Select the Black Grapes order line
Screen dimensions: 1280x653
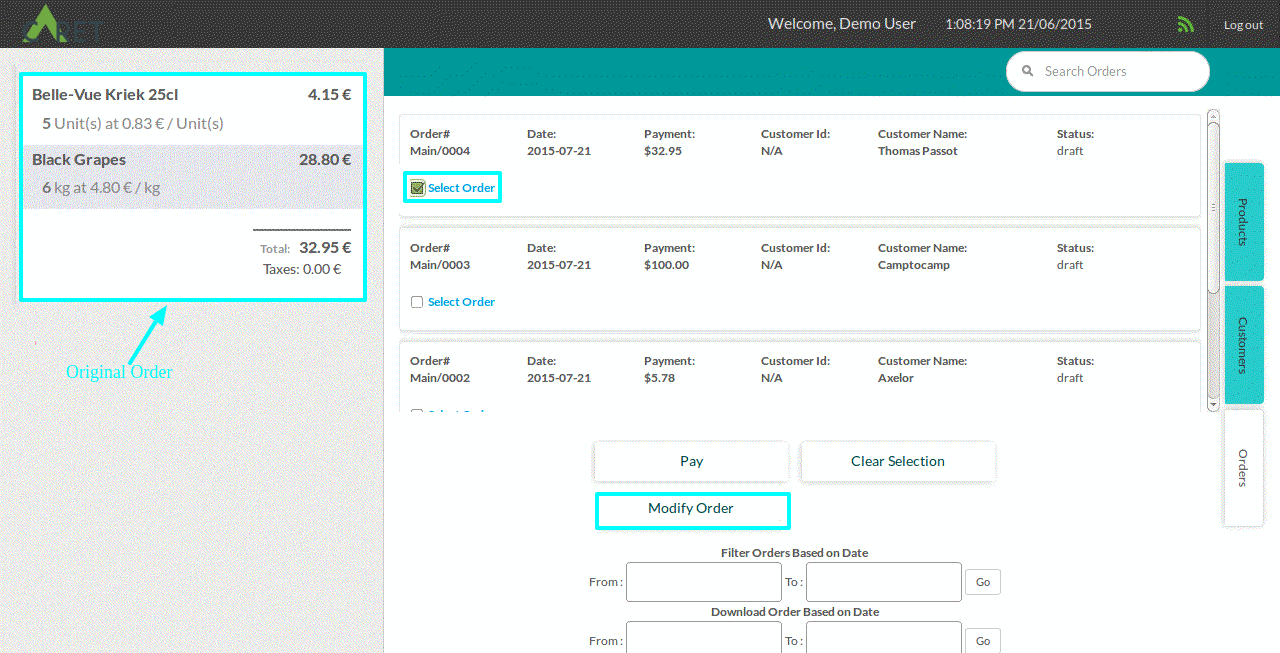pyautogui.click(x=191, y=173)
